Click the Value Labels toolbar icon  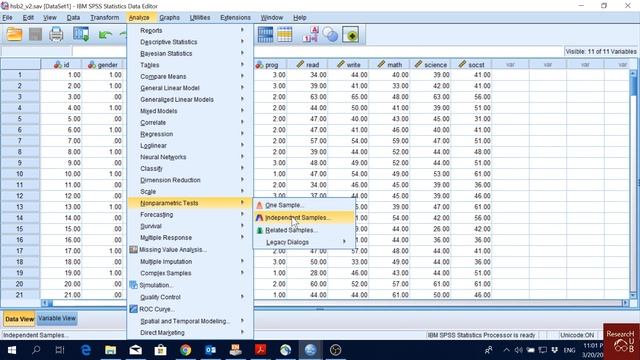(311, 35)
